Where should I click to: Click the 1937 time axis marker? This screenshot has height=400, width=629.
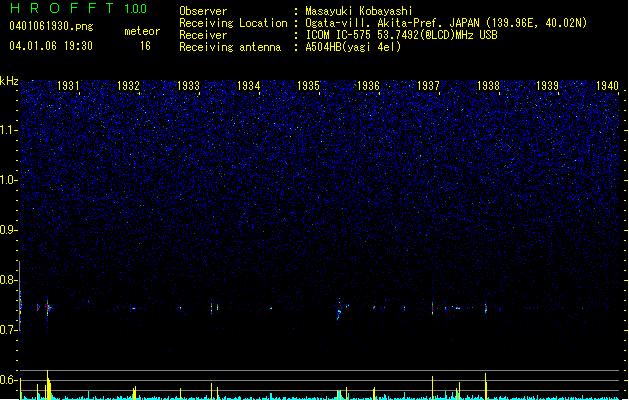428,85
